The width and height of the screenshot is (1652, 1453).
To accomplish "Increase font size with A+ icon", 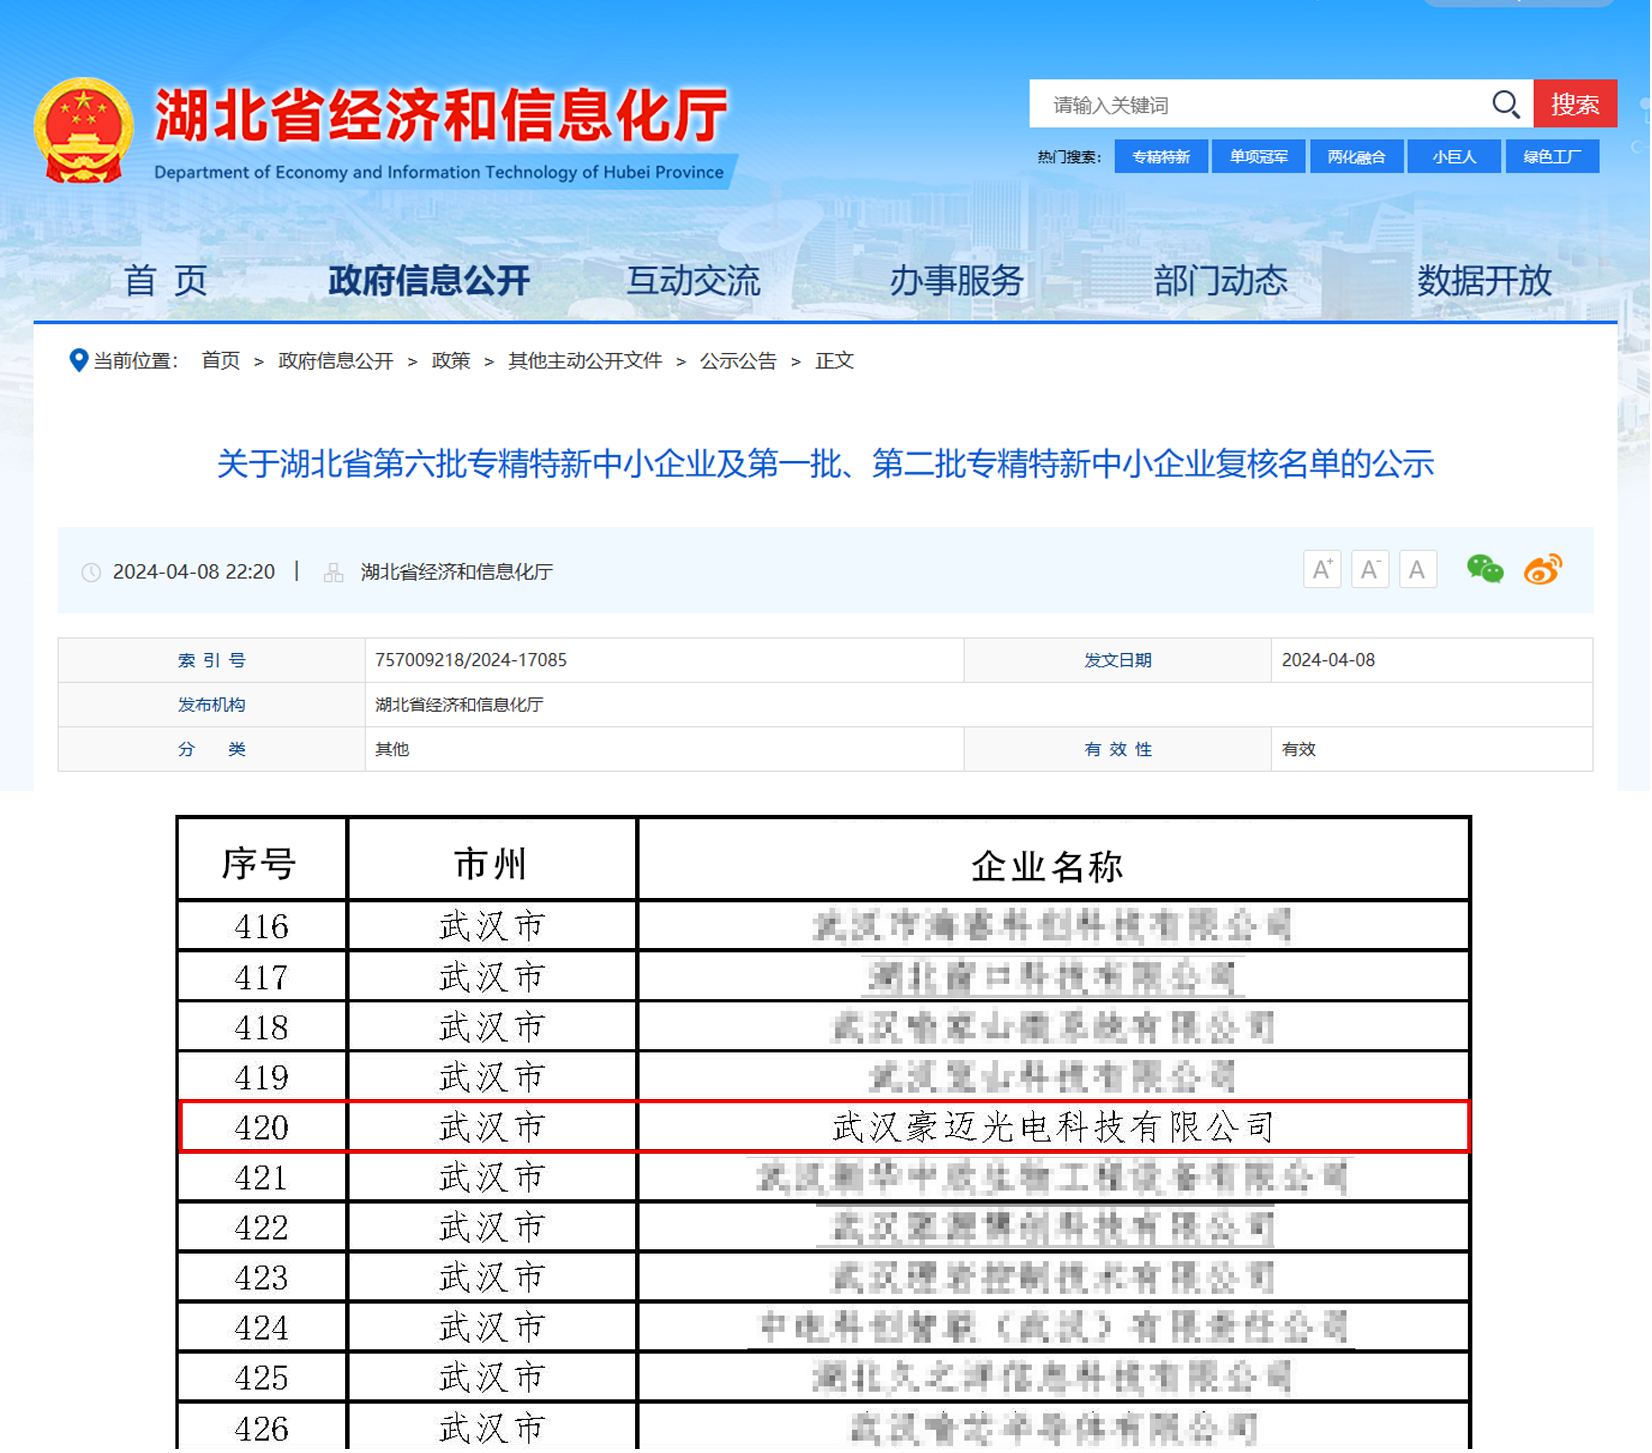I will [x=1323, y=570].
